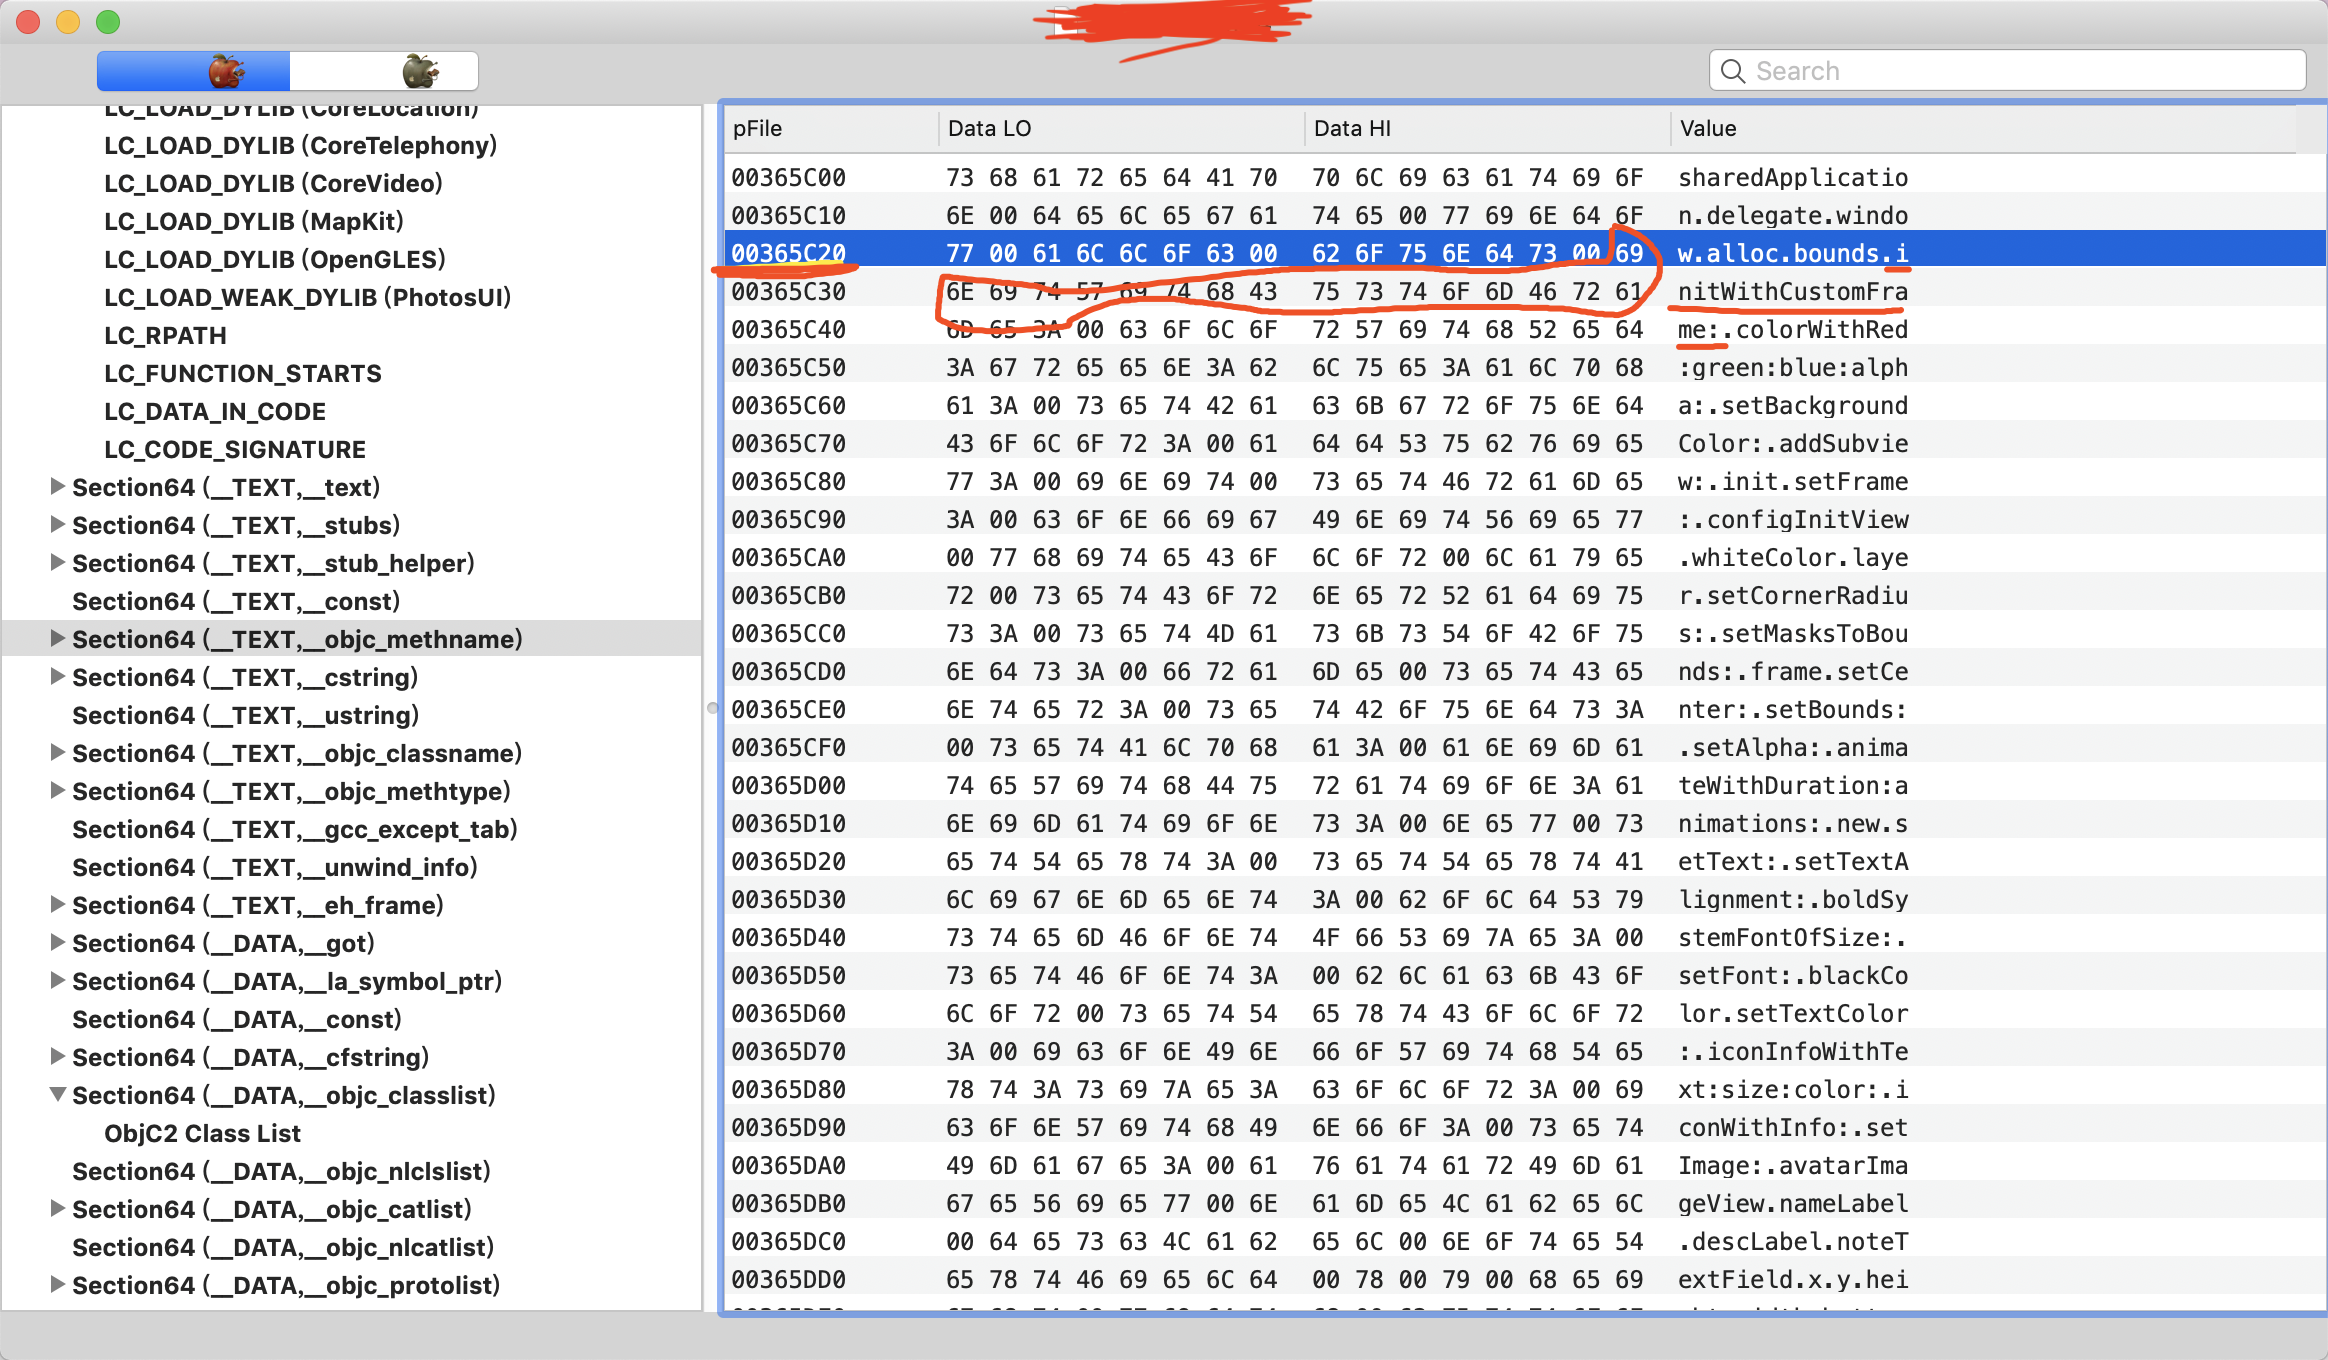This screenshot has height=1360, width=2328.
Task: Expand Section64 (__DATA,__got) disclosure arrow
Action: point(58,942)
